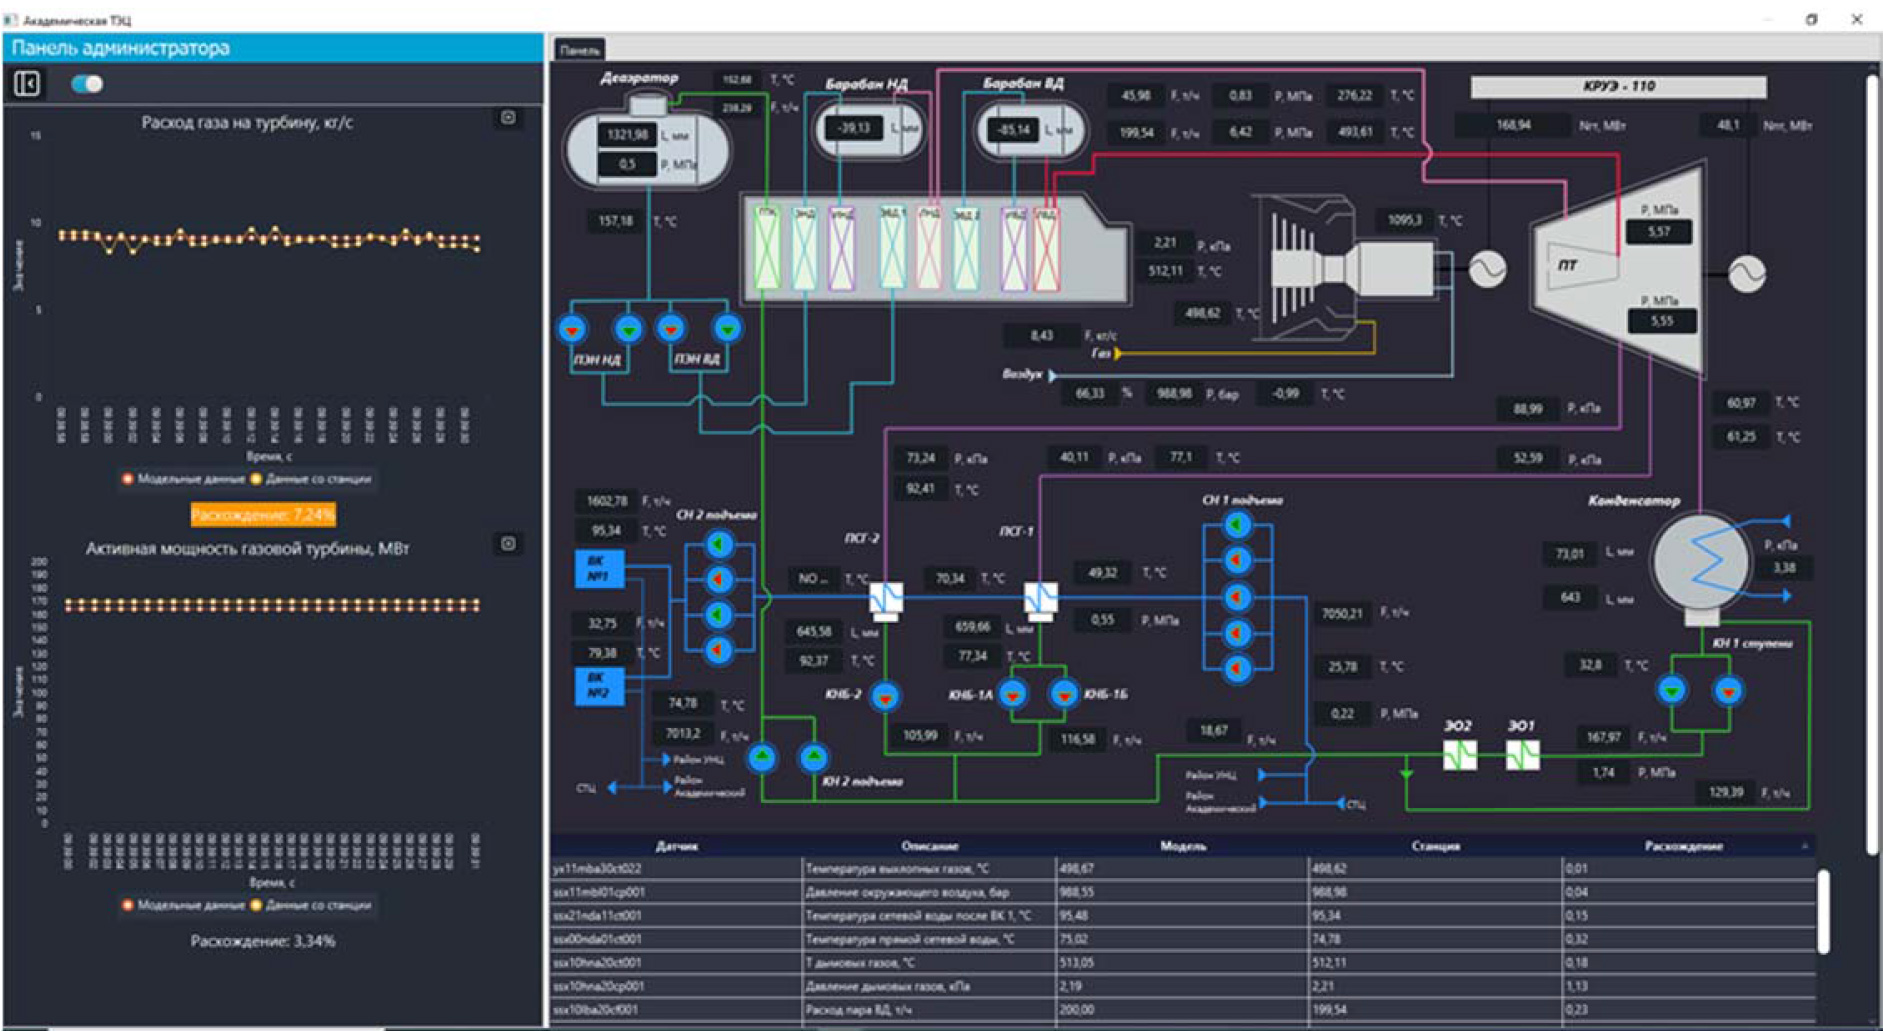Click the network water flow value 7050,21

point(1342,614)
